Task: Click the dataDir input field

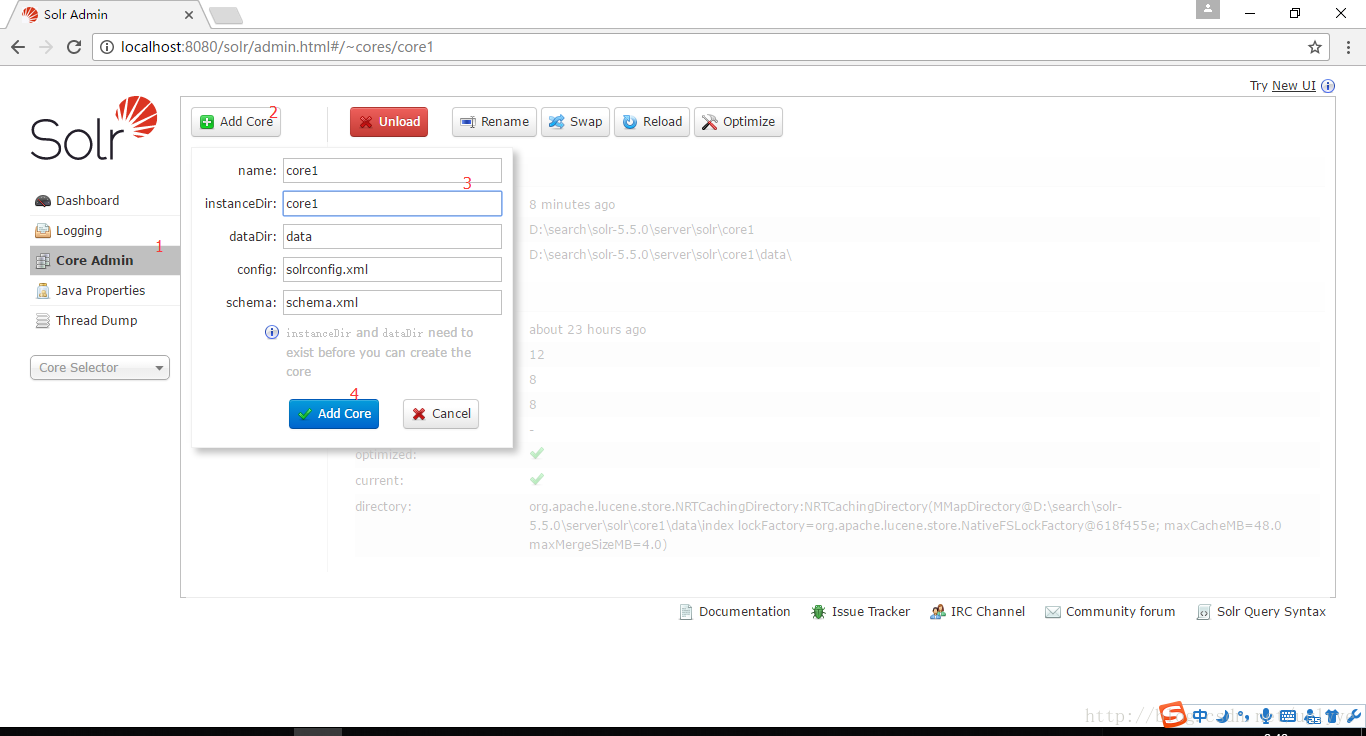Action: pos(392,237)
